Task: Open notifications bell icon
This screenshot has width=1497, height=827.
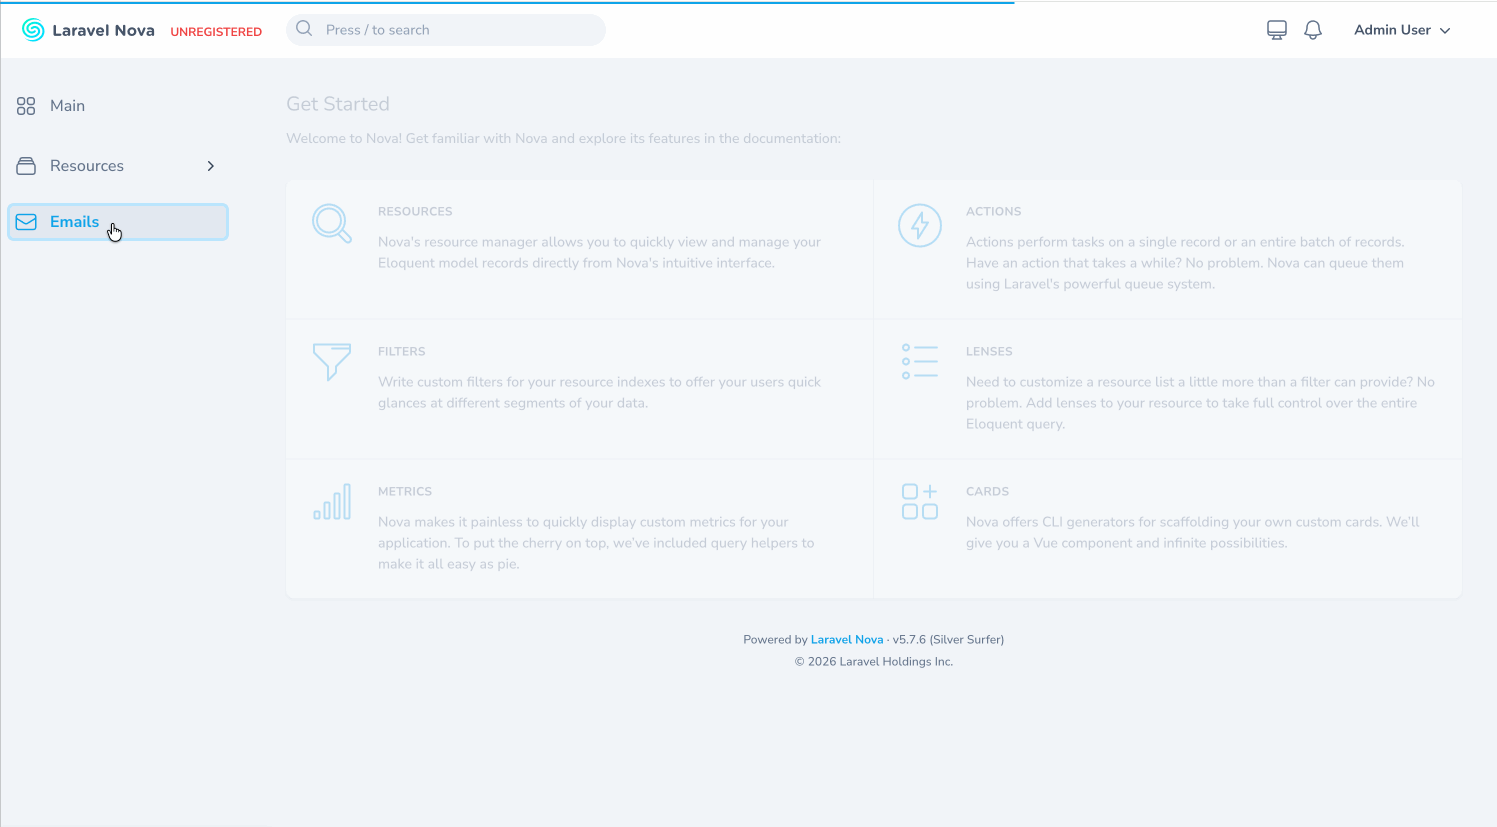Action: [1313, 30]
